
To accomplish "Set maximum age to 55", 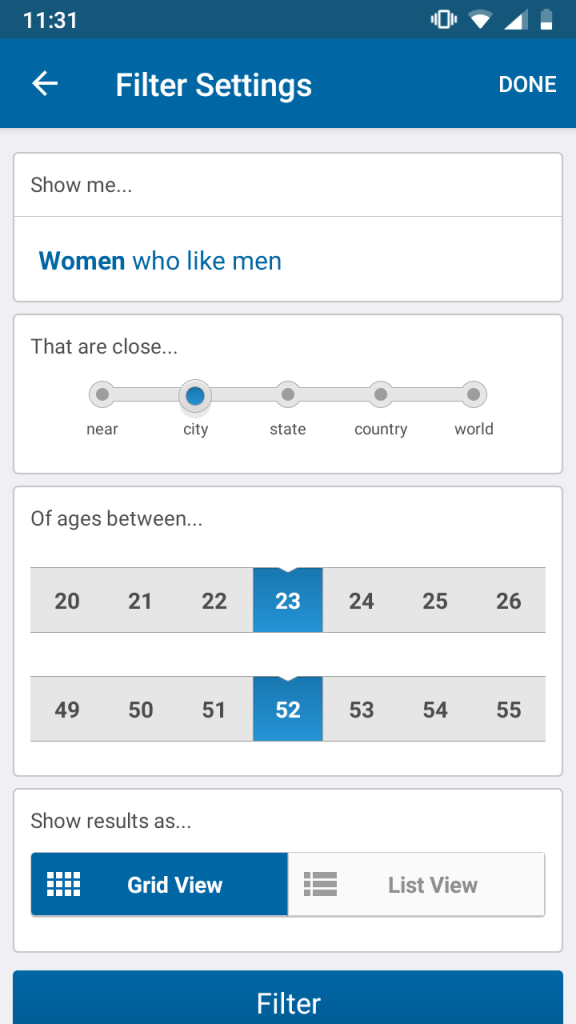I will (x=508, y=709).
